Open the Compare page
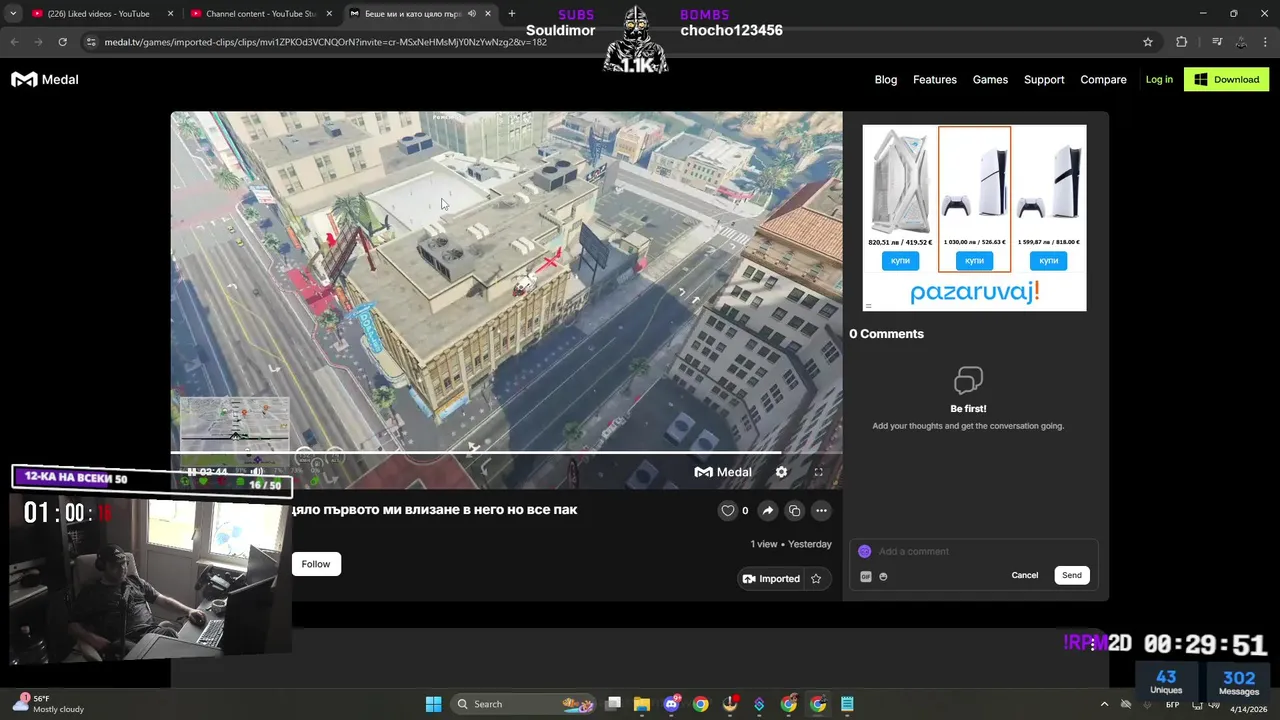The height and width of the screenshot is (720, 1280). tap(1103, 79)
